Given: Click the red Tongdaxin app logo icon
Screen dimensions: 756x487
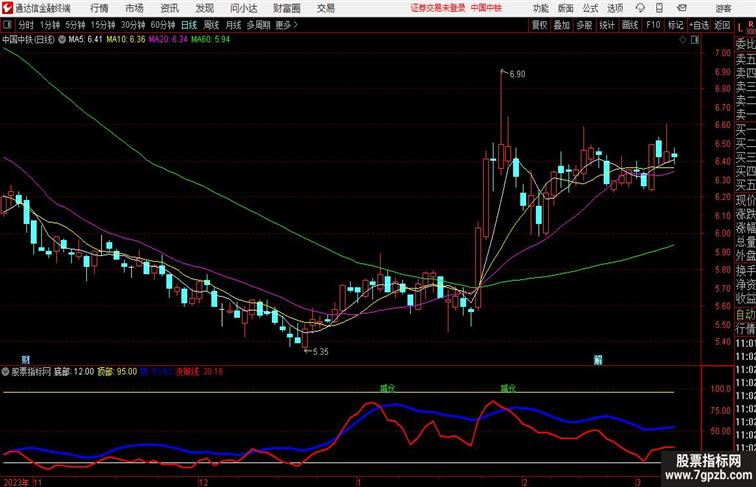Looking at the screenshot, I should [x=7, y=8].
